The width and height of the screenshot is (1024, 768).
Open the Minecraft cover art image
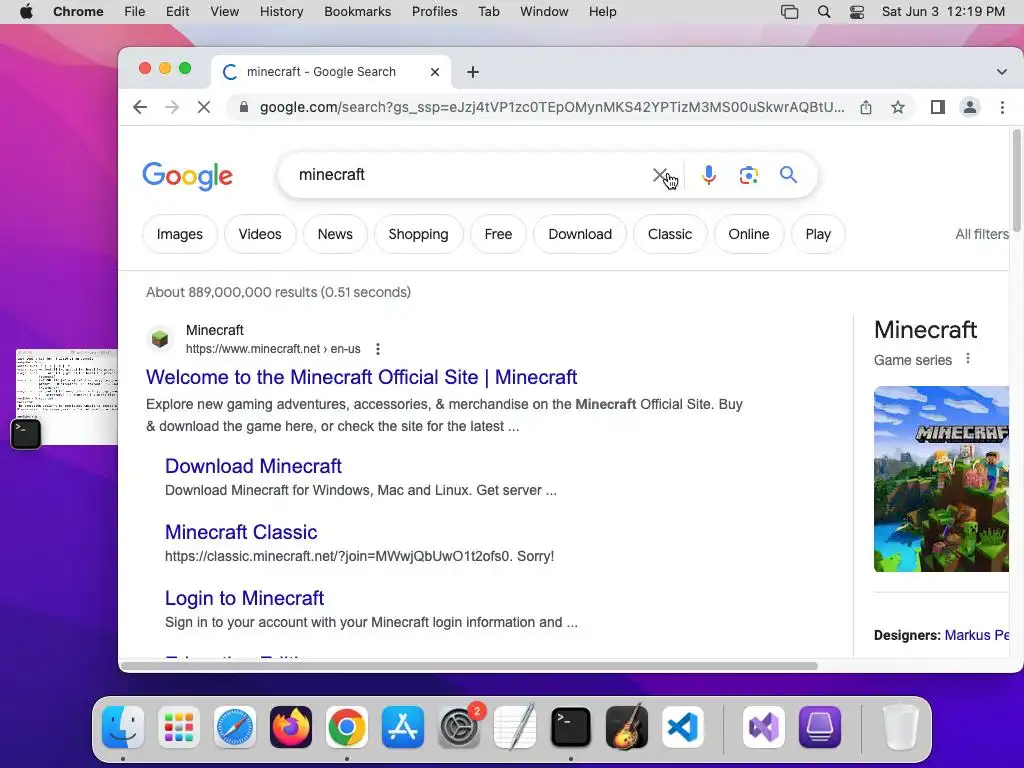pyautogui.click(x=941, y=479)
